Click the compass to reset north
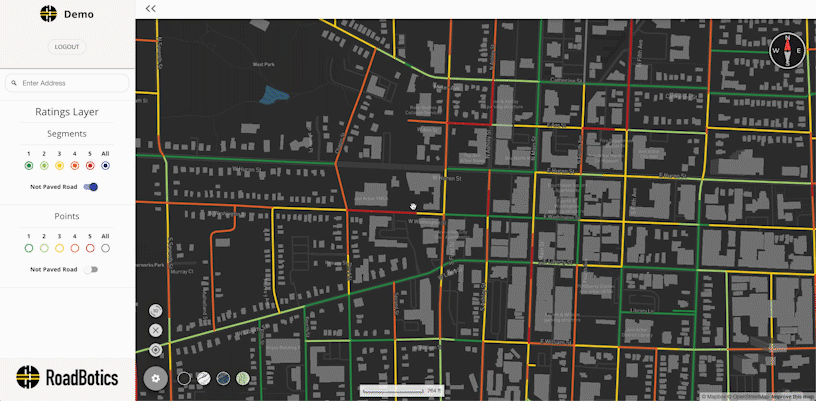Screen dimensions: 816x401 (x=786, y=48)
